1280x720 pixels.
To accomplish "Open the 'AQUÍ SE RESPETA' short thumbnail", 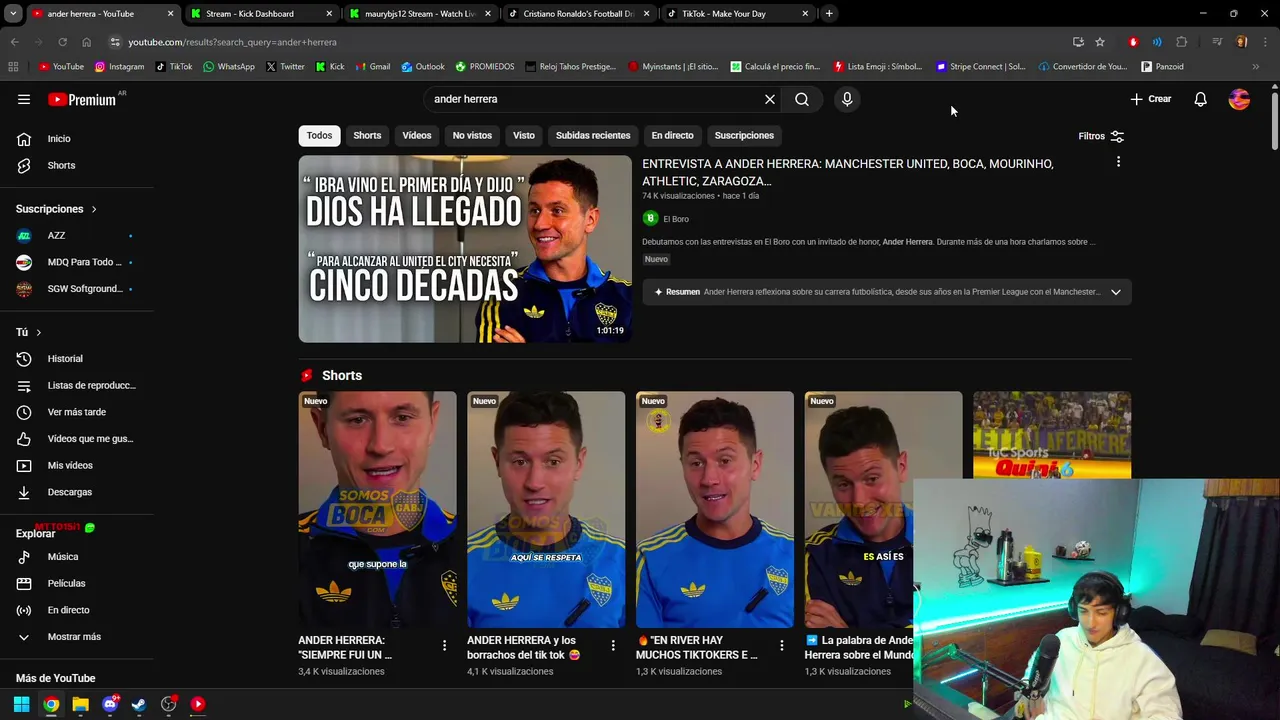I will click(x=546, y=509).
